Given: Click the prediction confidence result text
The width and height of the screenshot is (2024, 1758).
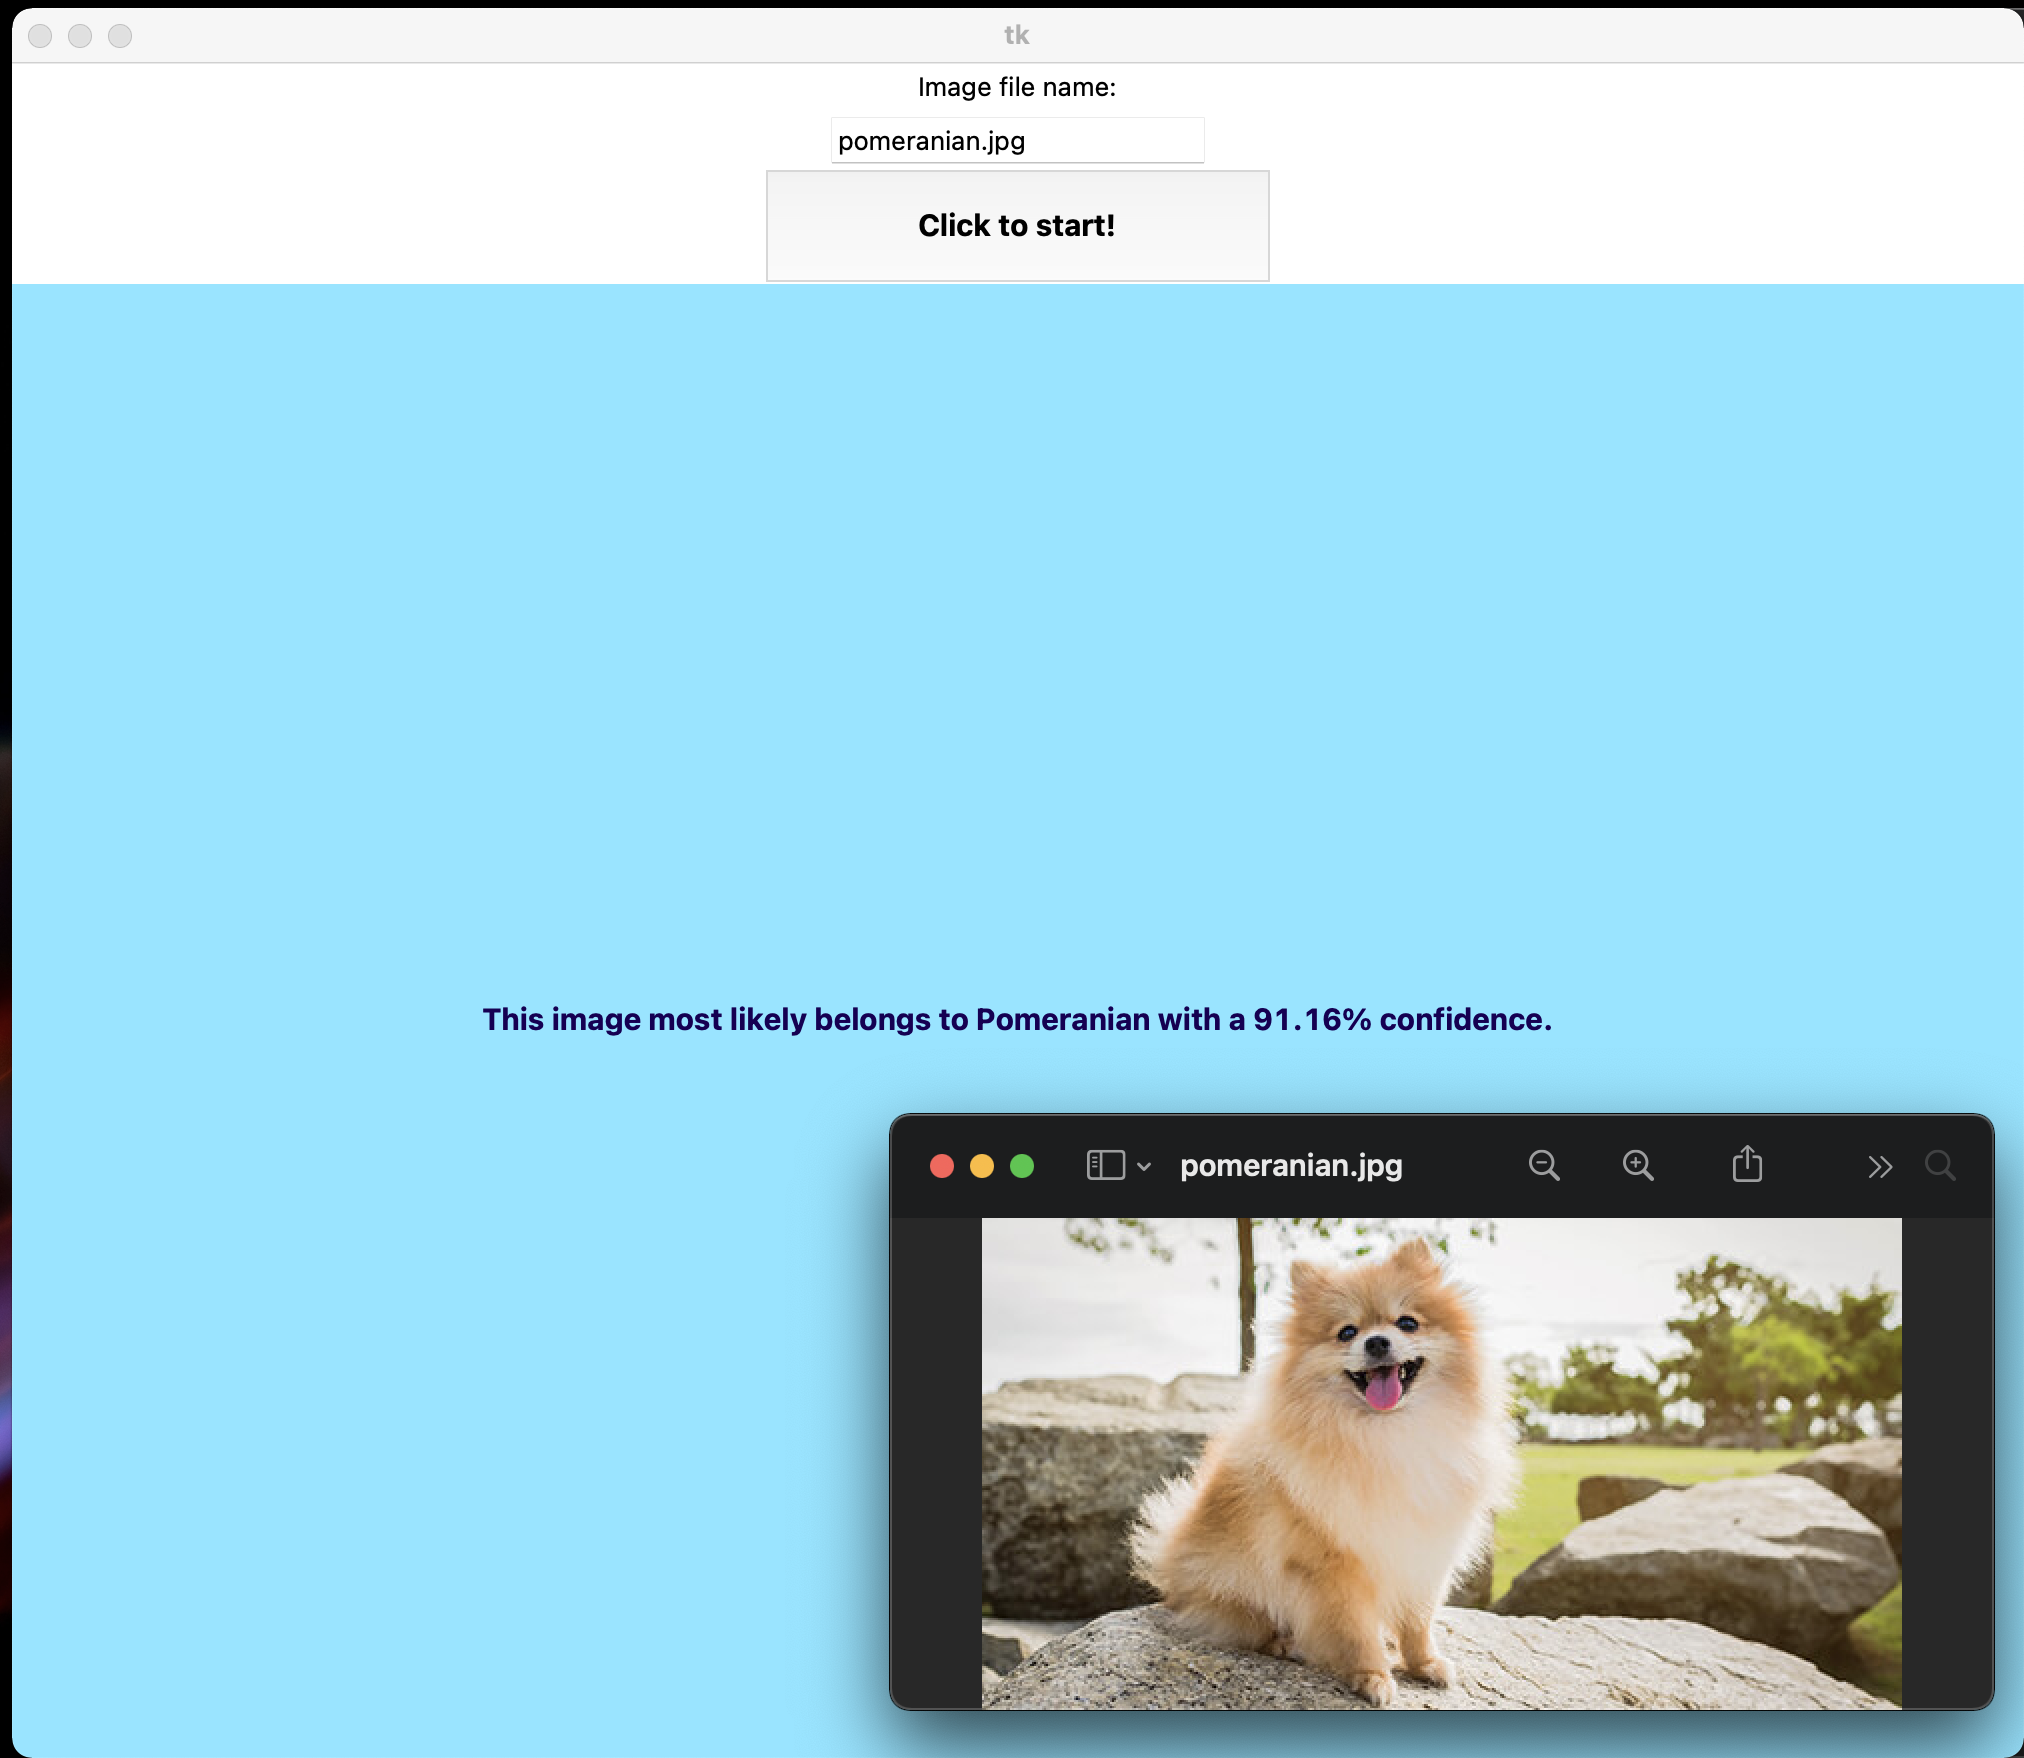Looking at the screenshot, I should pos(1016,1019).
